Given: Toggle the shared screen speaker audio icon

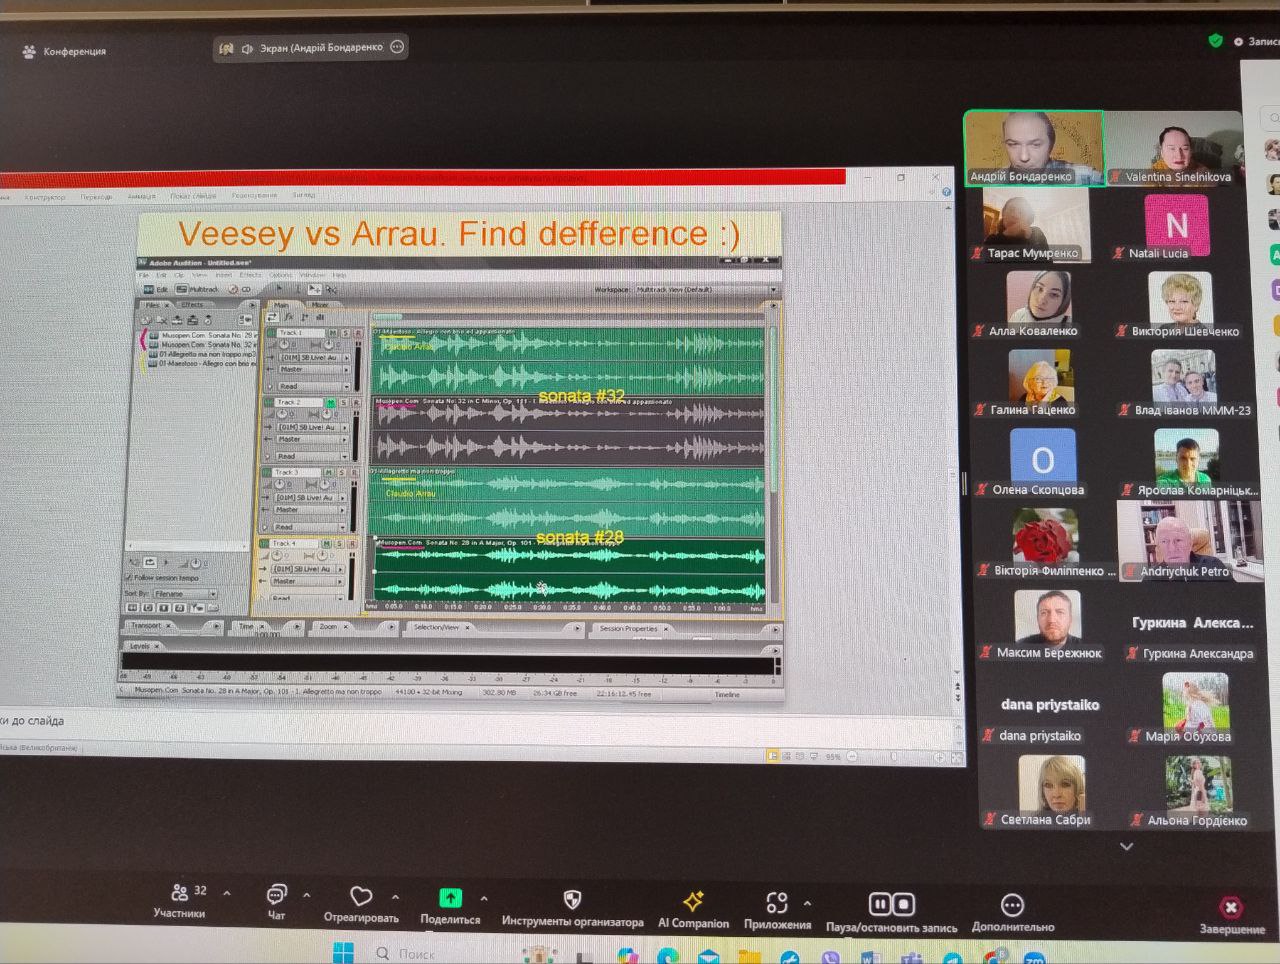Looking at the screenshot, I should [247, 47].
